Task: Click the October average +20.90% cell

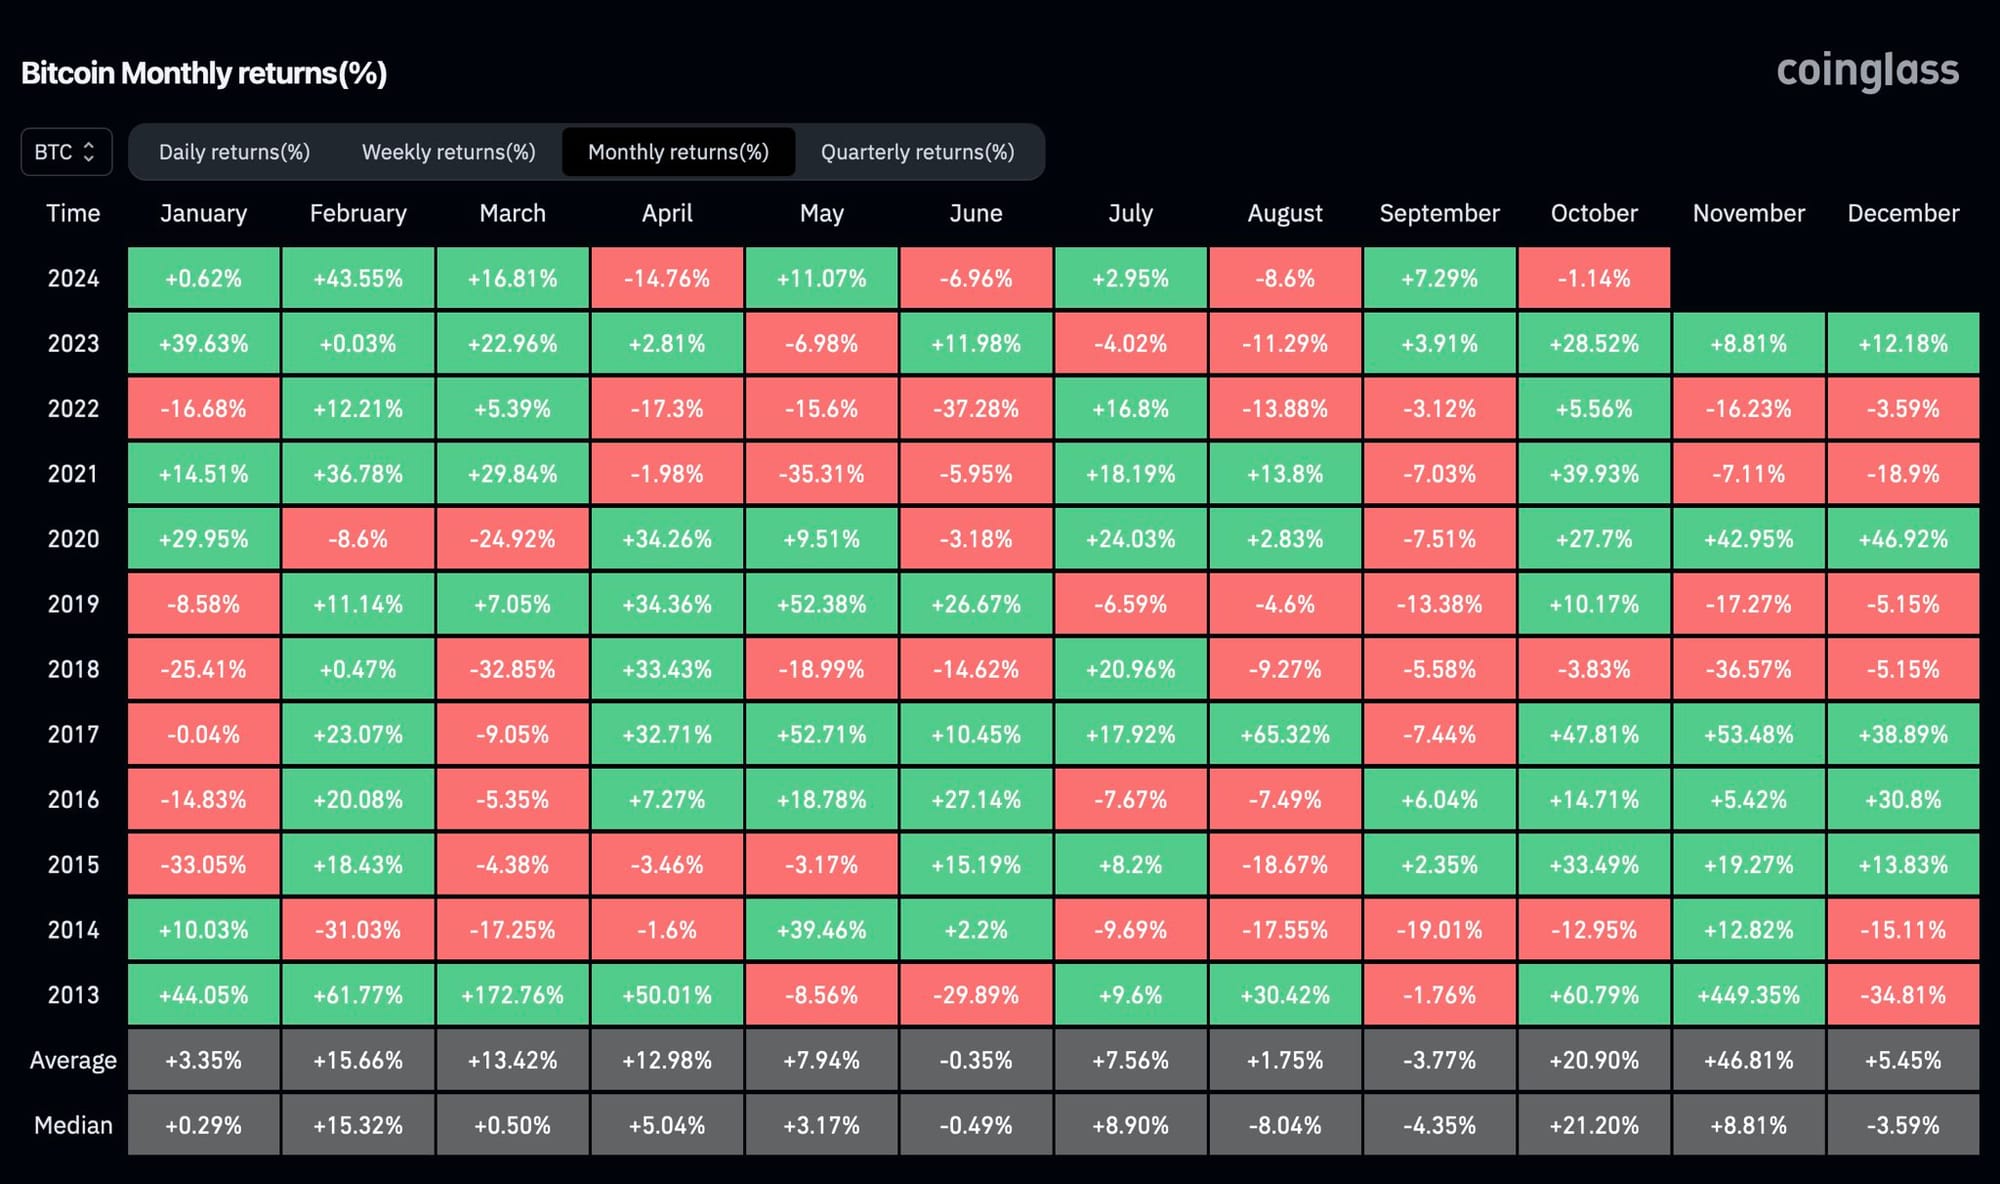Action: click(x=1594, y=1060)
